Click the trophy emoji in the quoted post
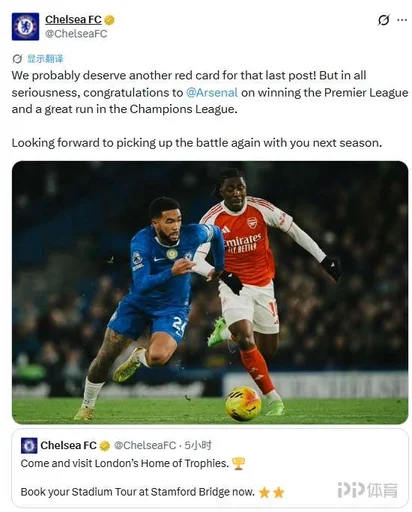This screenshot has height=512, width=412. [x=238, y=463]
